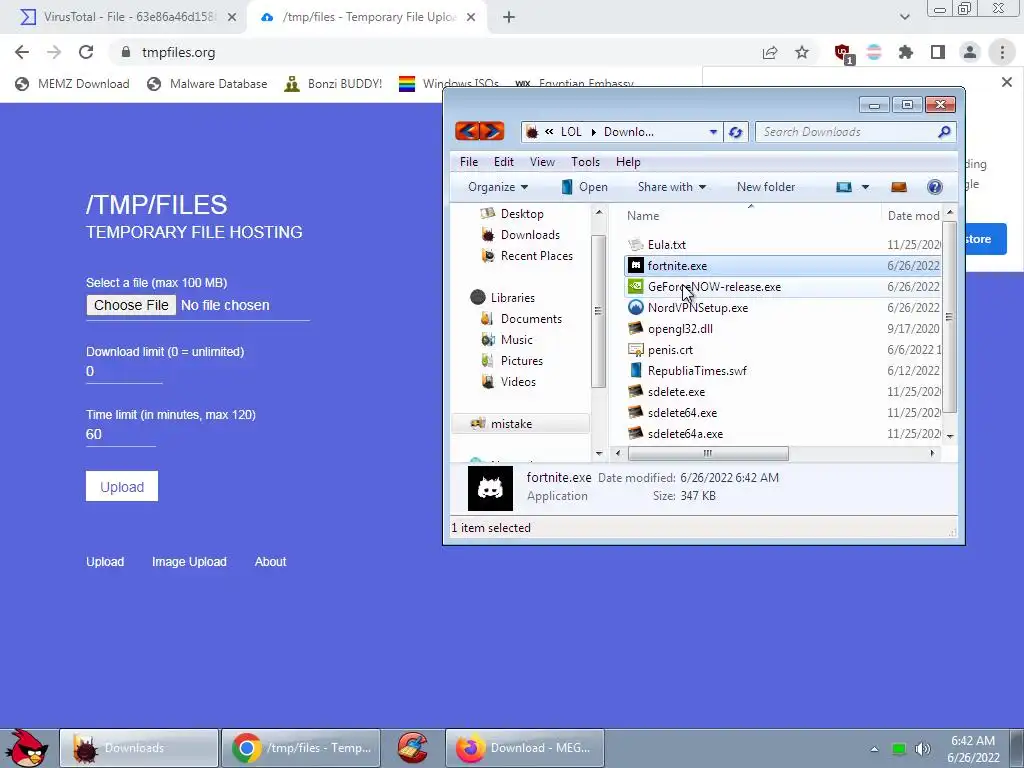Viewport: 1024px width, 768px height.
Task: Open the Explorer File menu
Action: (469, 162)
